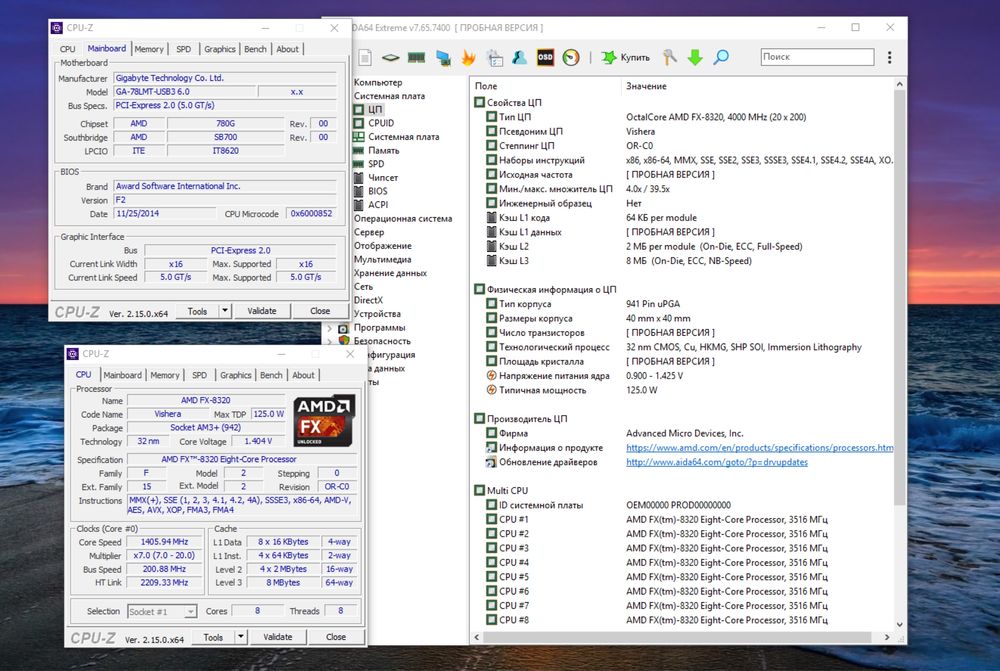
Task: Click right arrow of AIDA64 horizontal scrollbar
Action: click(886, 637)
